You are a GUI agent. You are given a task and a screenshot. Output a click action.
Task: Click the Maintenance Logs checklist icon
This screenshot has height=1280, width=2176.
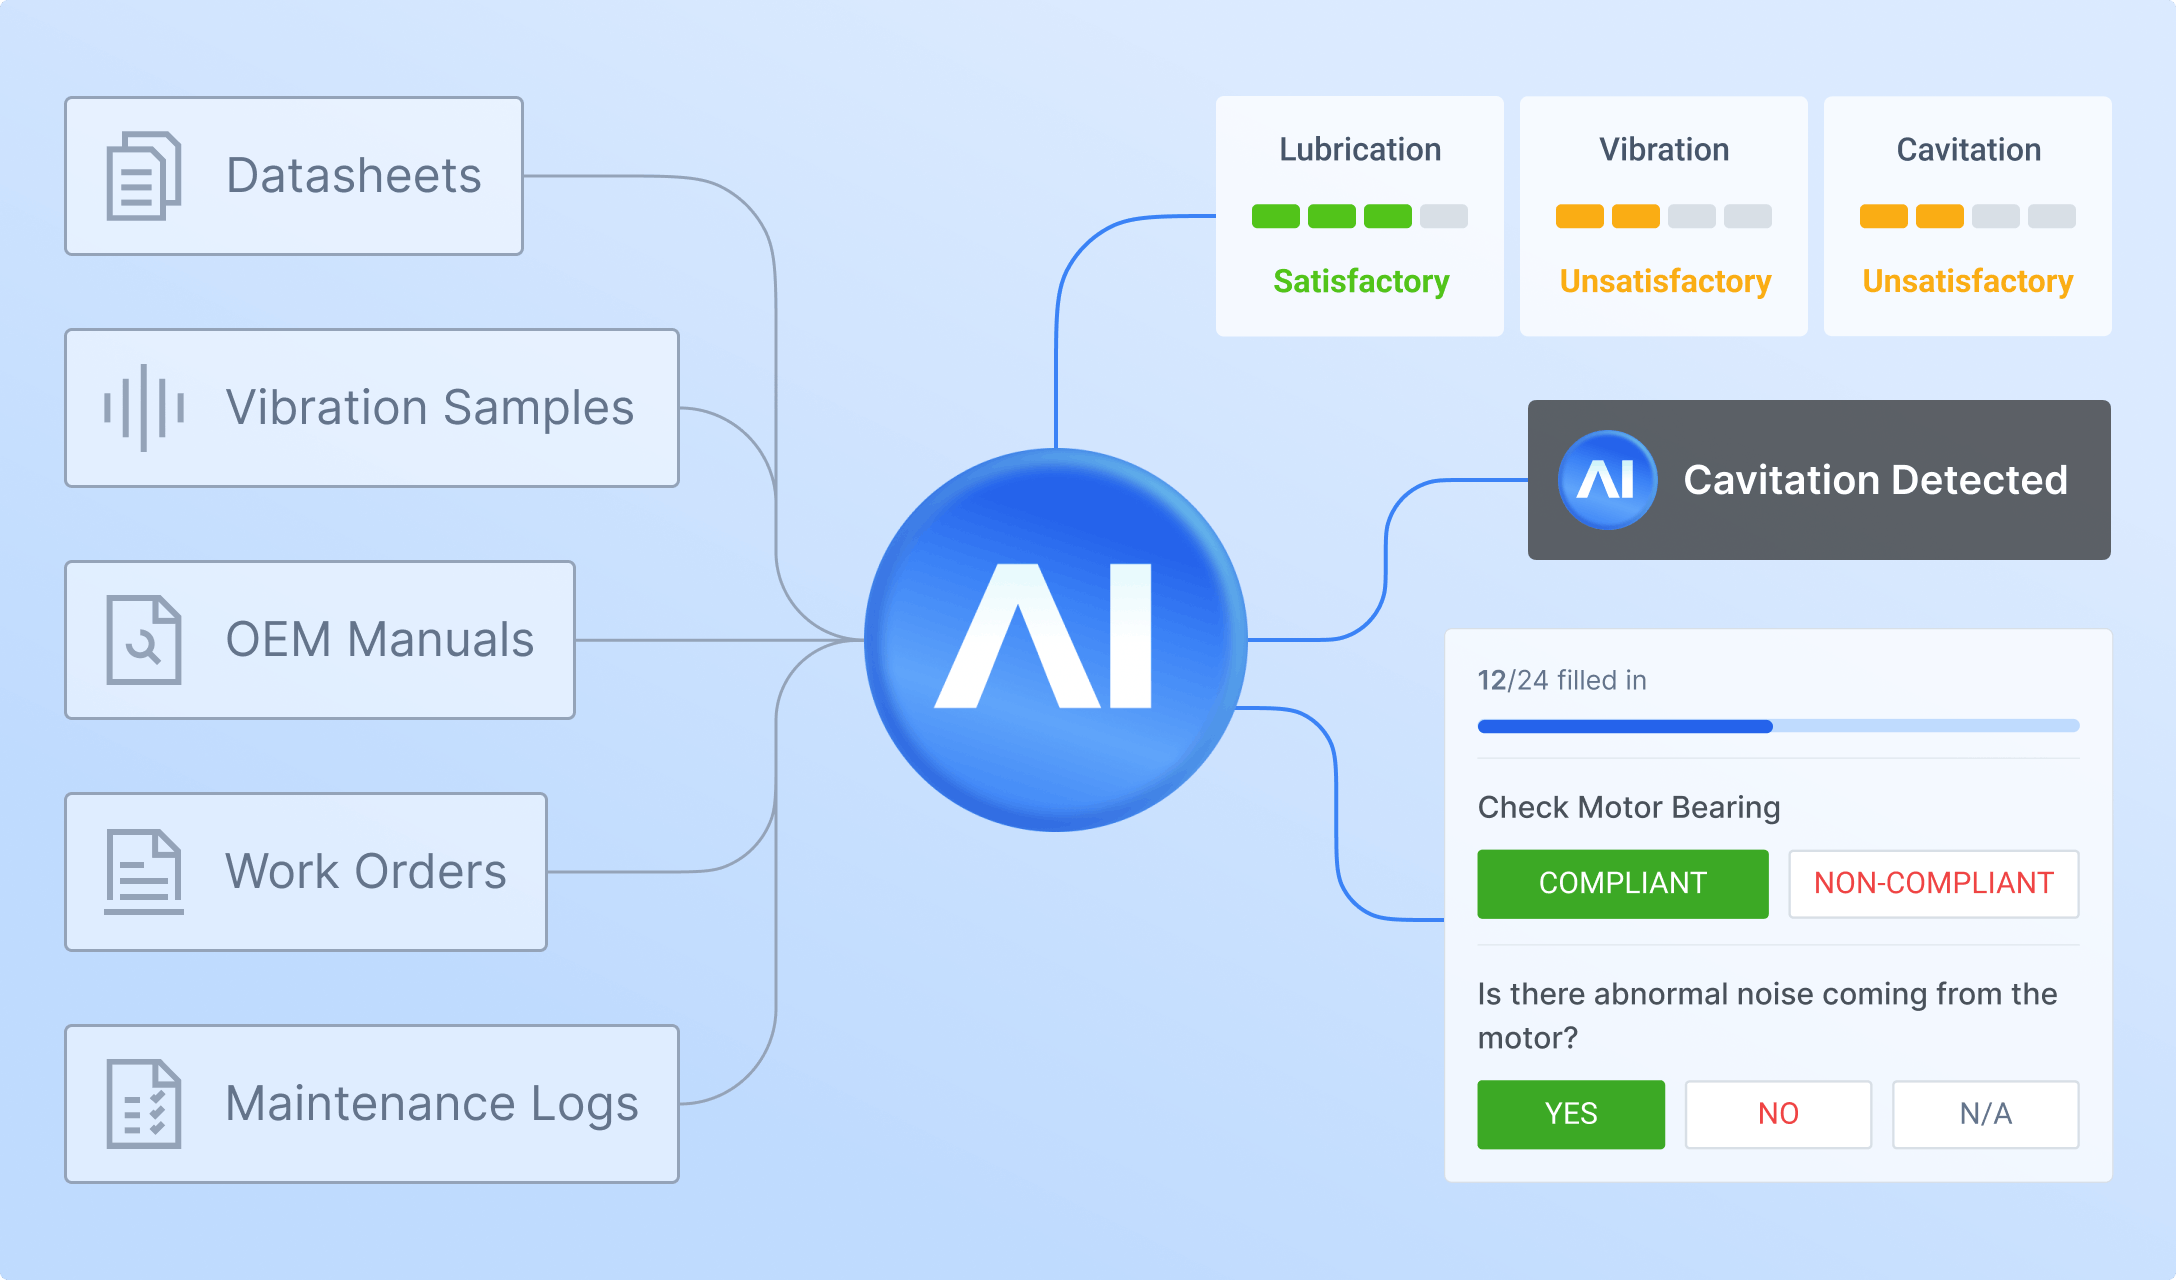144,1104
